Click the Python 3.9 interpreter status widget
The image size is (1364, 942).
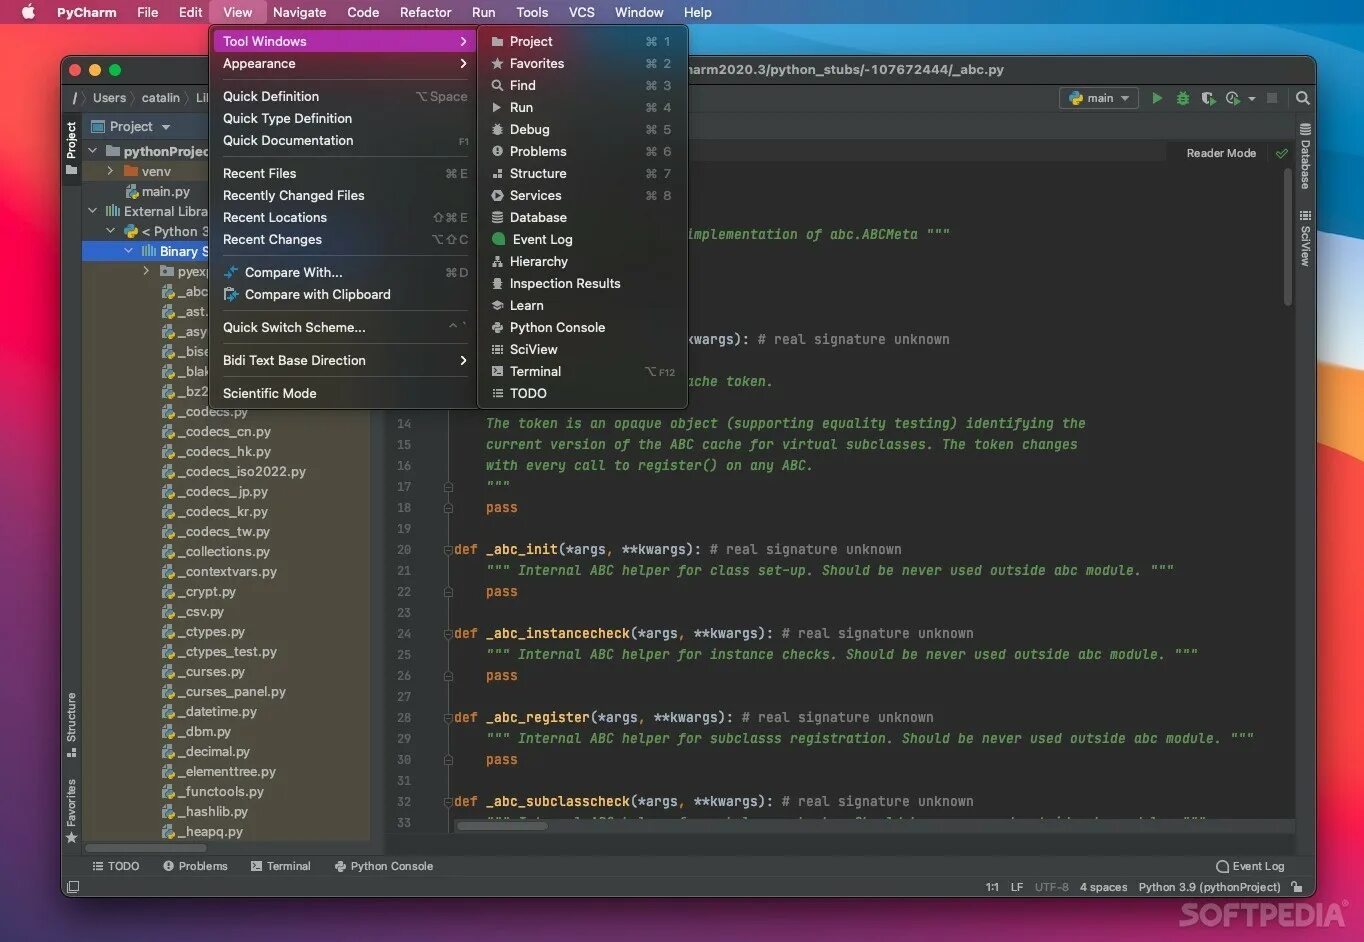1209,887
